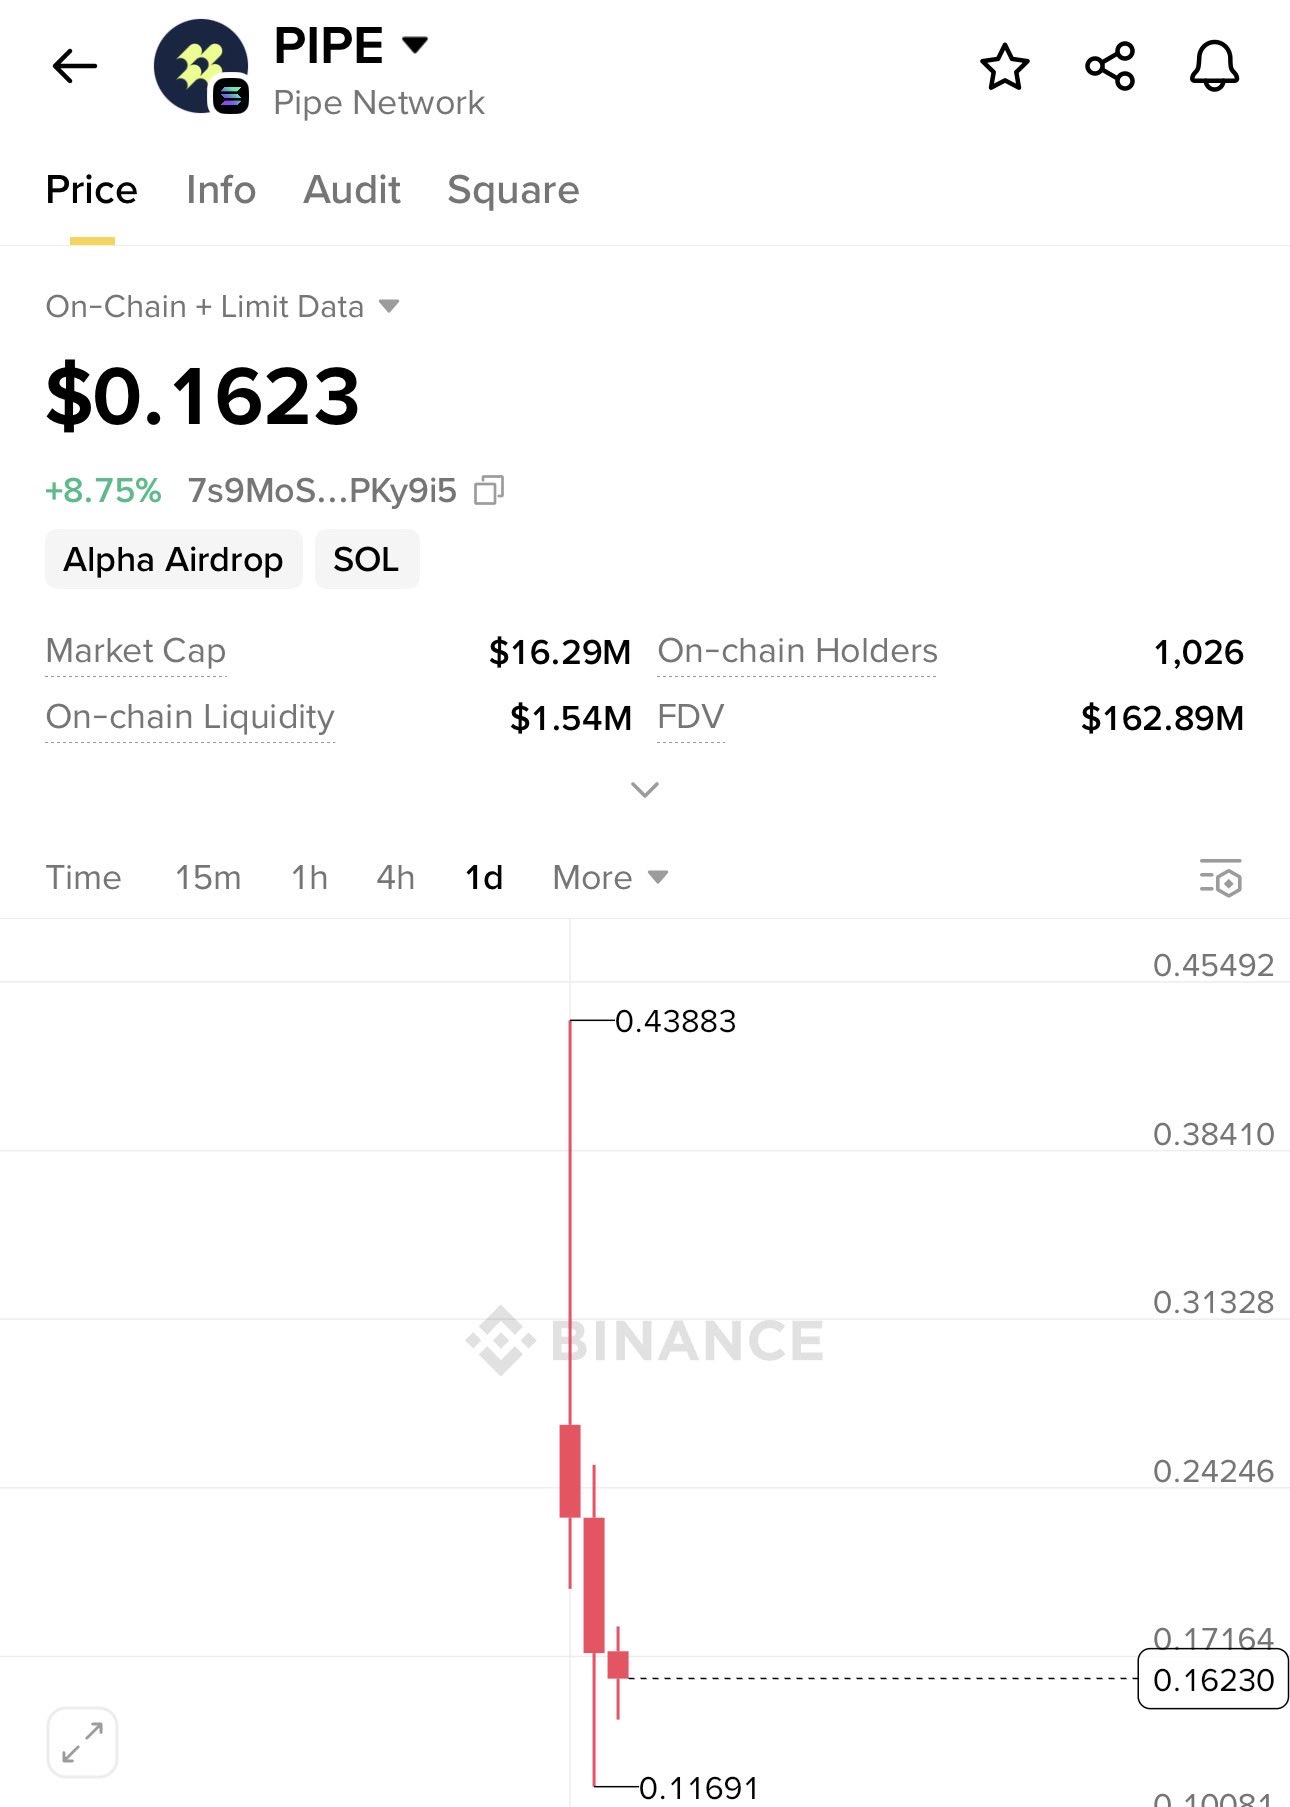Tap the Alpha Airdrop tag
Image resolution: width=1290 pixels, height=1807 pixels.
(173, 560)
